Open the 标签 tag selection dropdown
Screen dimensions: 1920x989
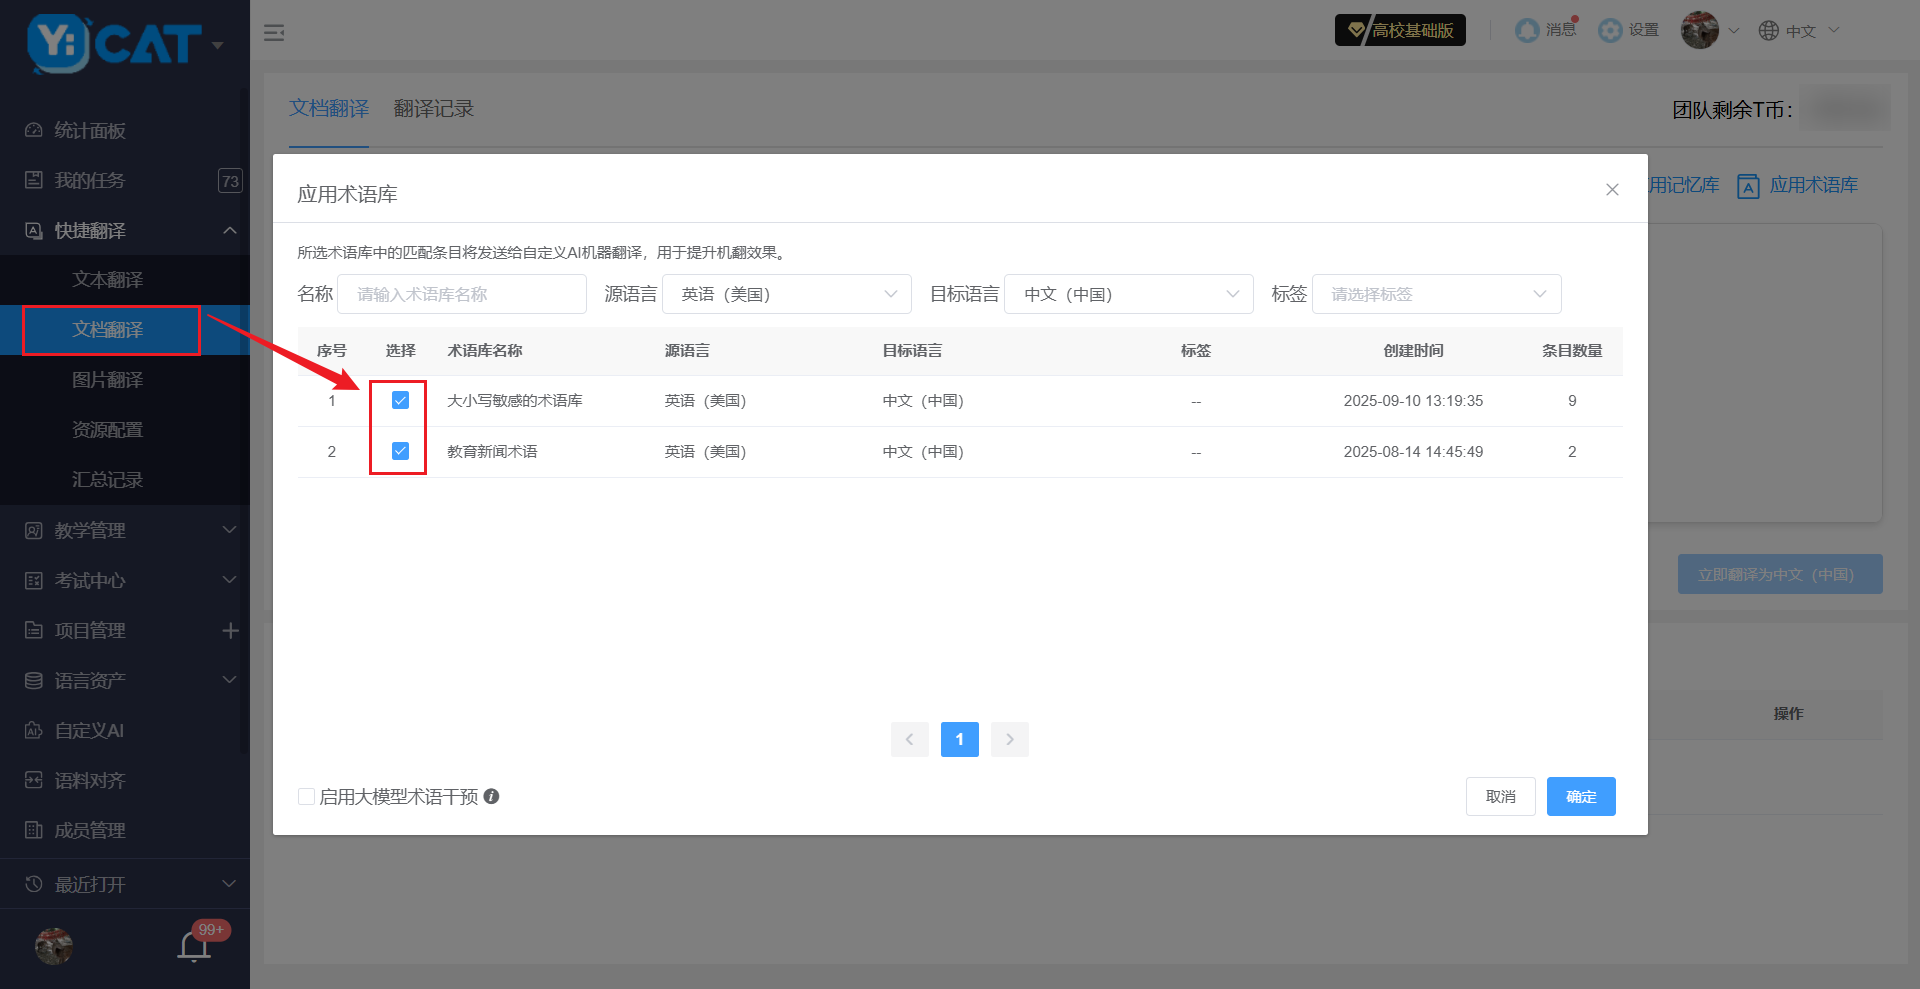pyautogui.click(x=1436, y=294)
